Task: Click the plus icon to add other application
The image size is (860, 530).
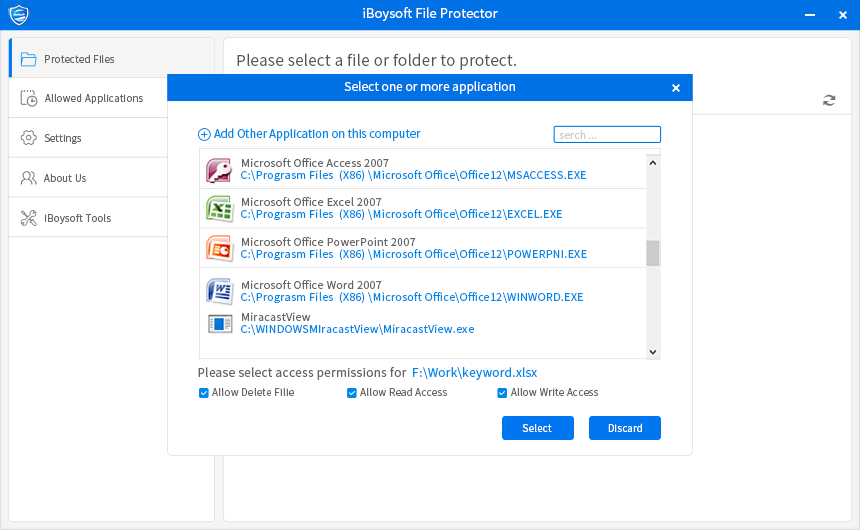Action: pos(205,134)
